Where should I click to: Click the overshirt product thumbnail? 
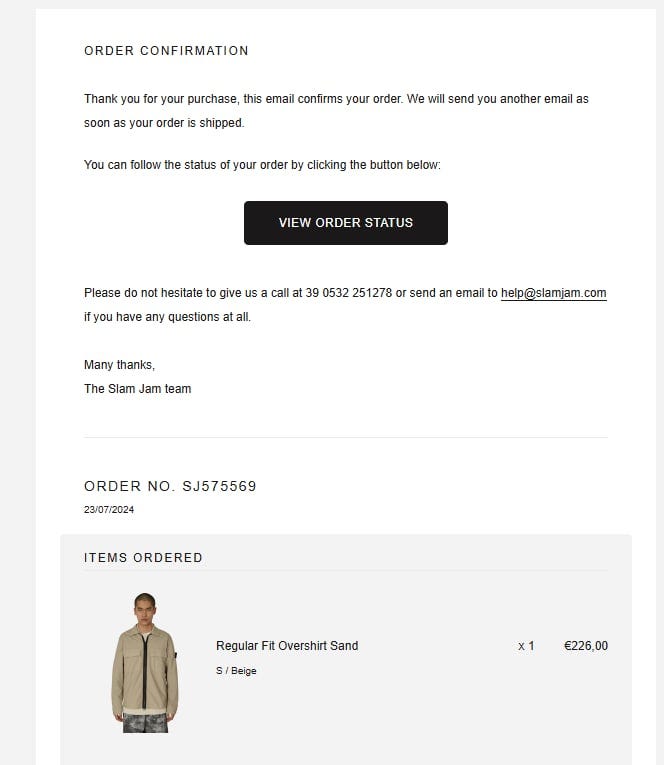pyautogui.click(x=145, y=662)
